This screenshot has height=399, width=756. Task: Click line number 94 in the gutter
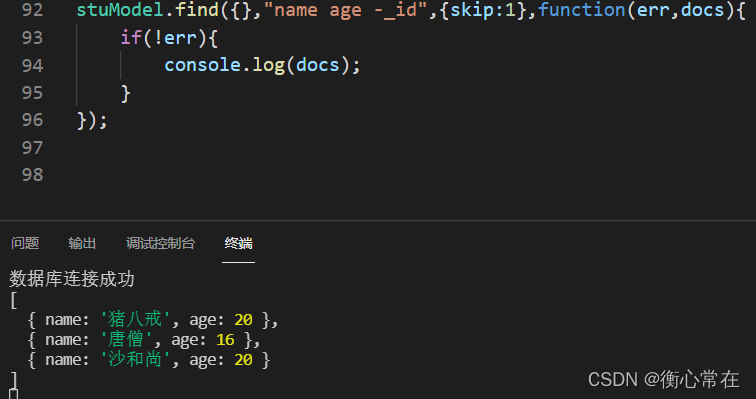coord(32,65)
